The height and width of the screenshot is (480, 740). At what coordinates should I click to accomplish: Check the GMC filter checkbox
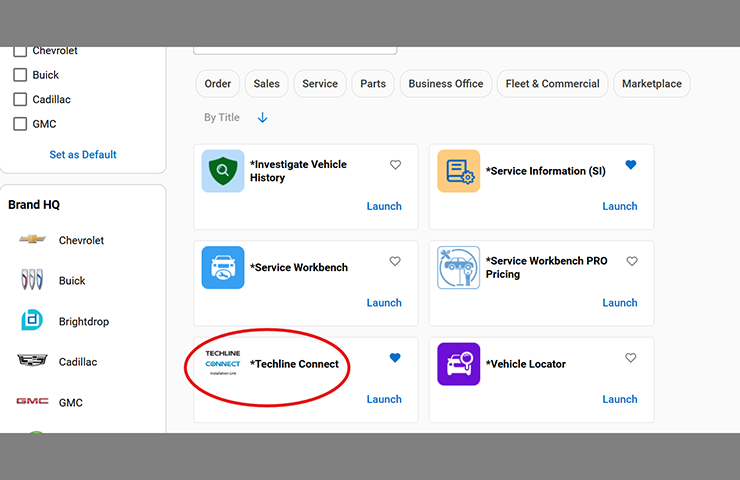(20, 124)
